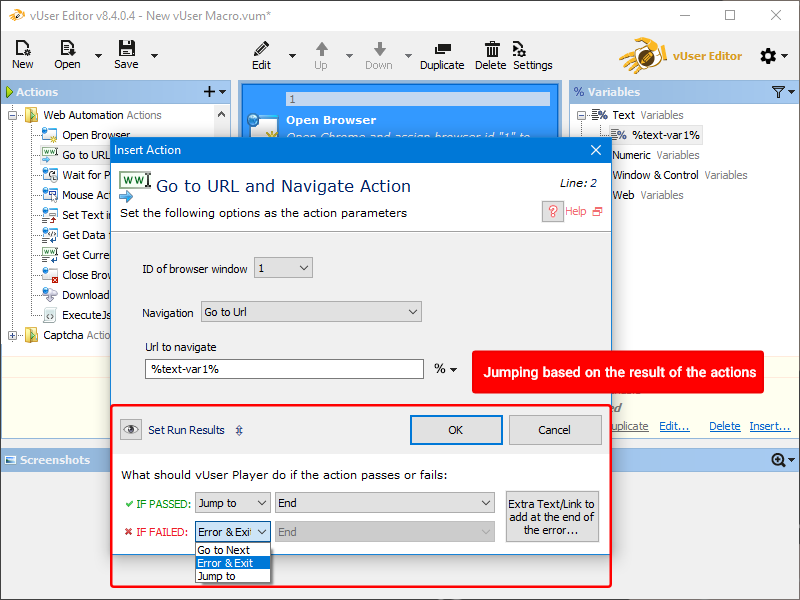This screenshot has height=600, width=800.
Task: Click the percent variable insert icon
Action: coord(445,369)
